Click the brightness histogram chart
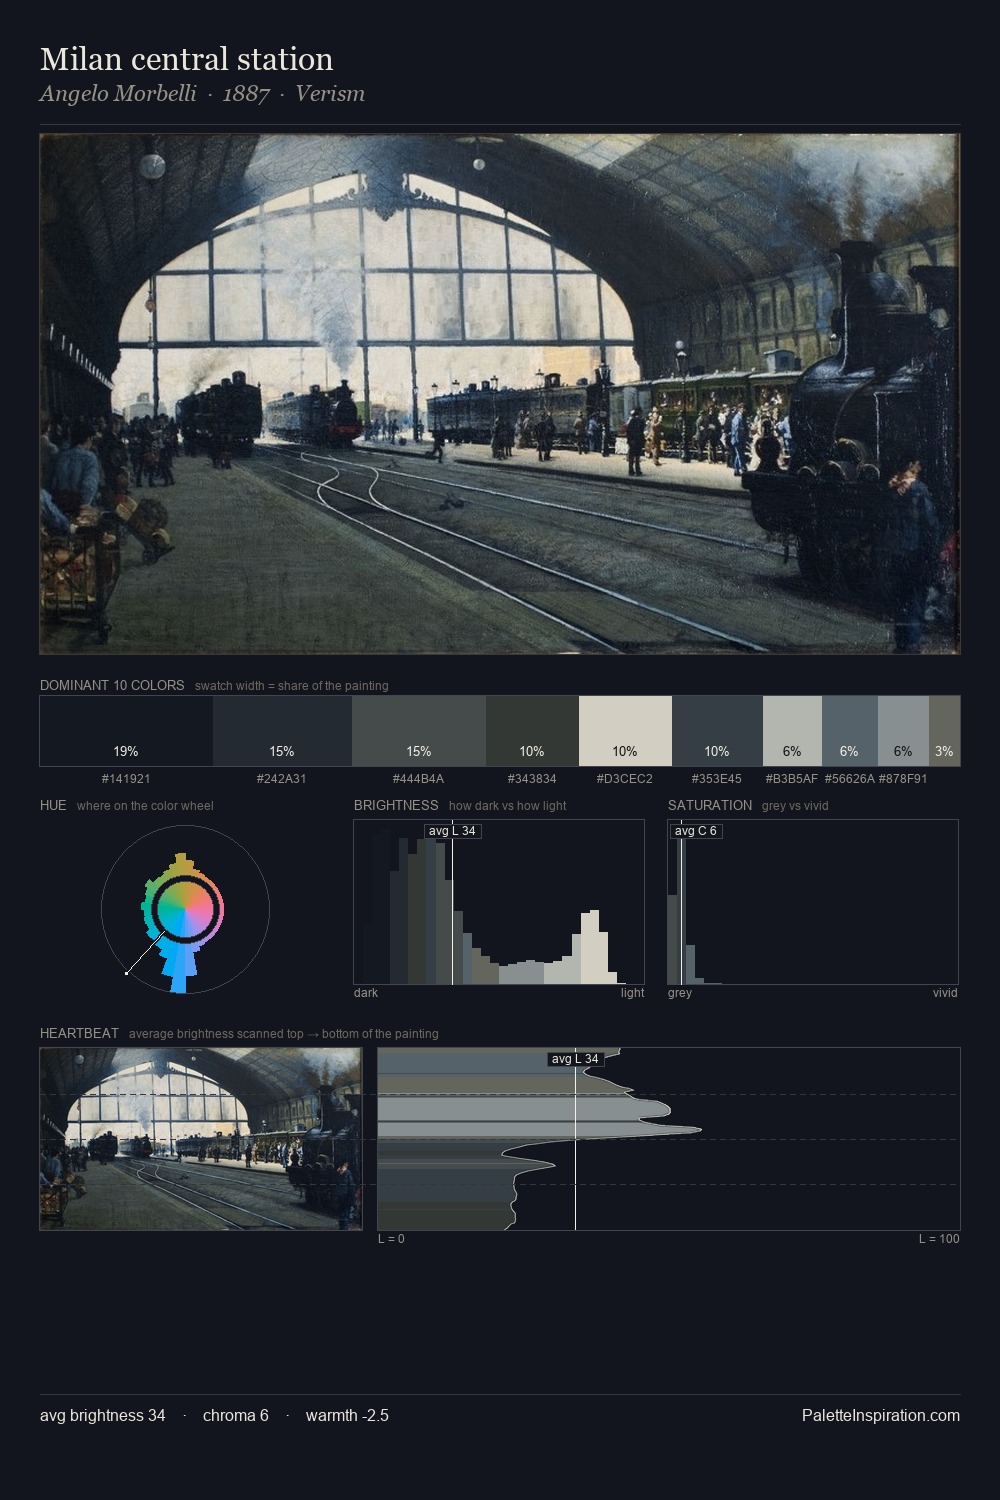The width and height of the screenshot is (1000, 1500). click(x=499, y=902)
